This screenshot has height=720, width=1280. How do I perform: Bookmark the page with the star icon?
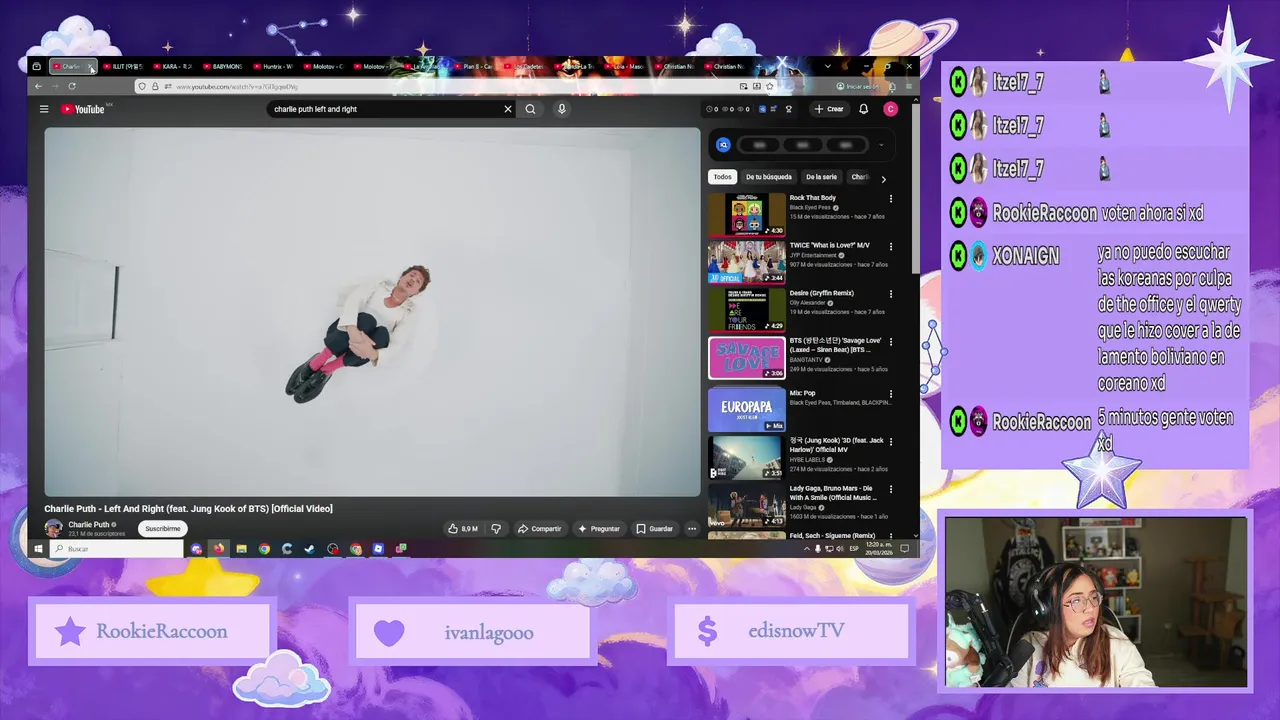point(769,87)
